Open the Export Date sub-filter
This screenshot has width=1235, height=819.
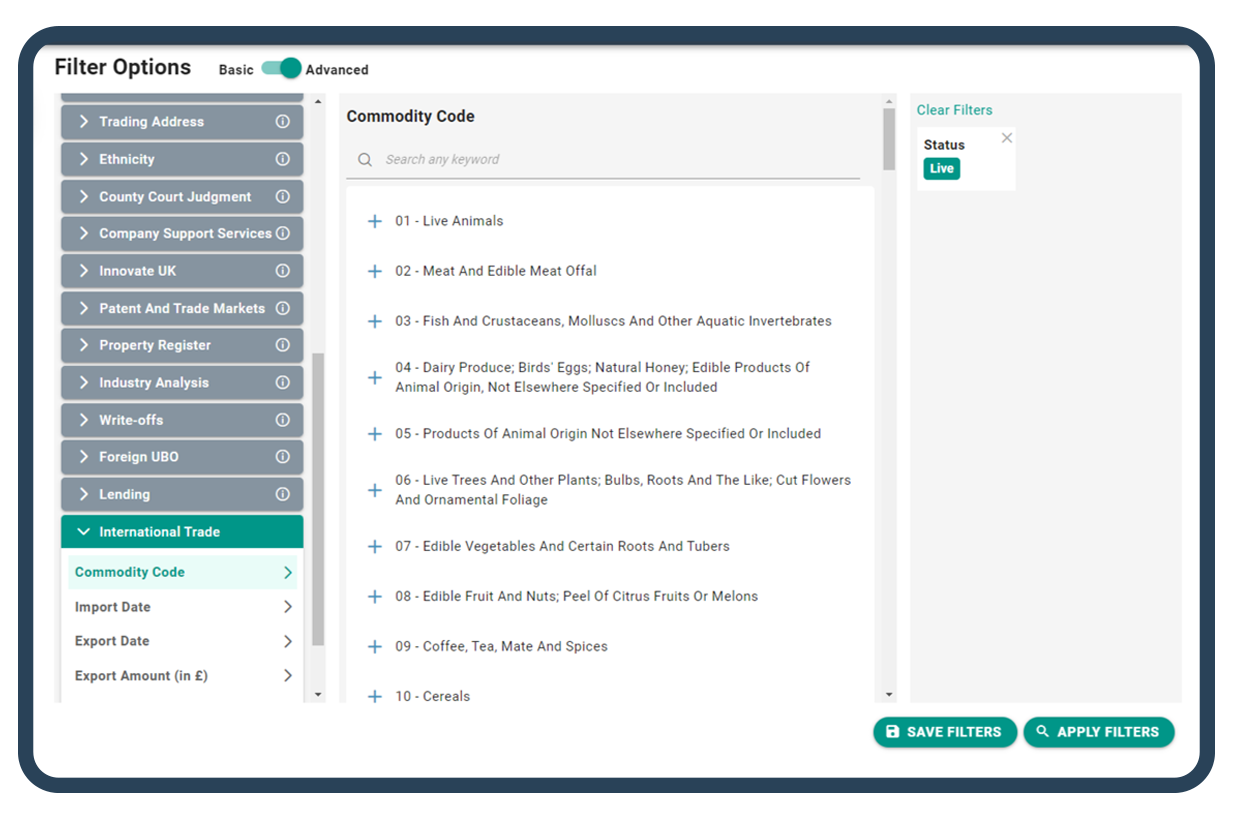(x=183, y=641)
